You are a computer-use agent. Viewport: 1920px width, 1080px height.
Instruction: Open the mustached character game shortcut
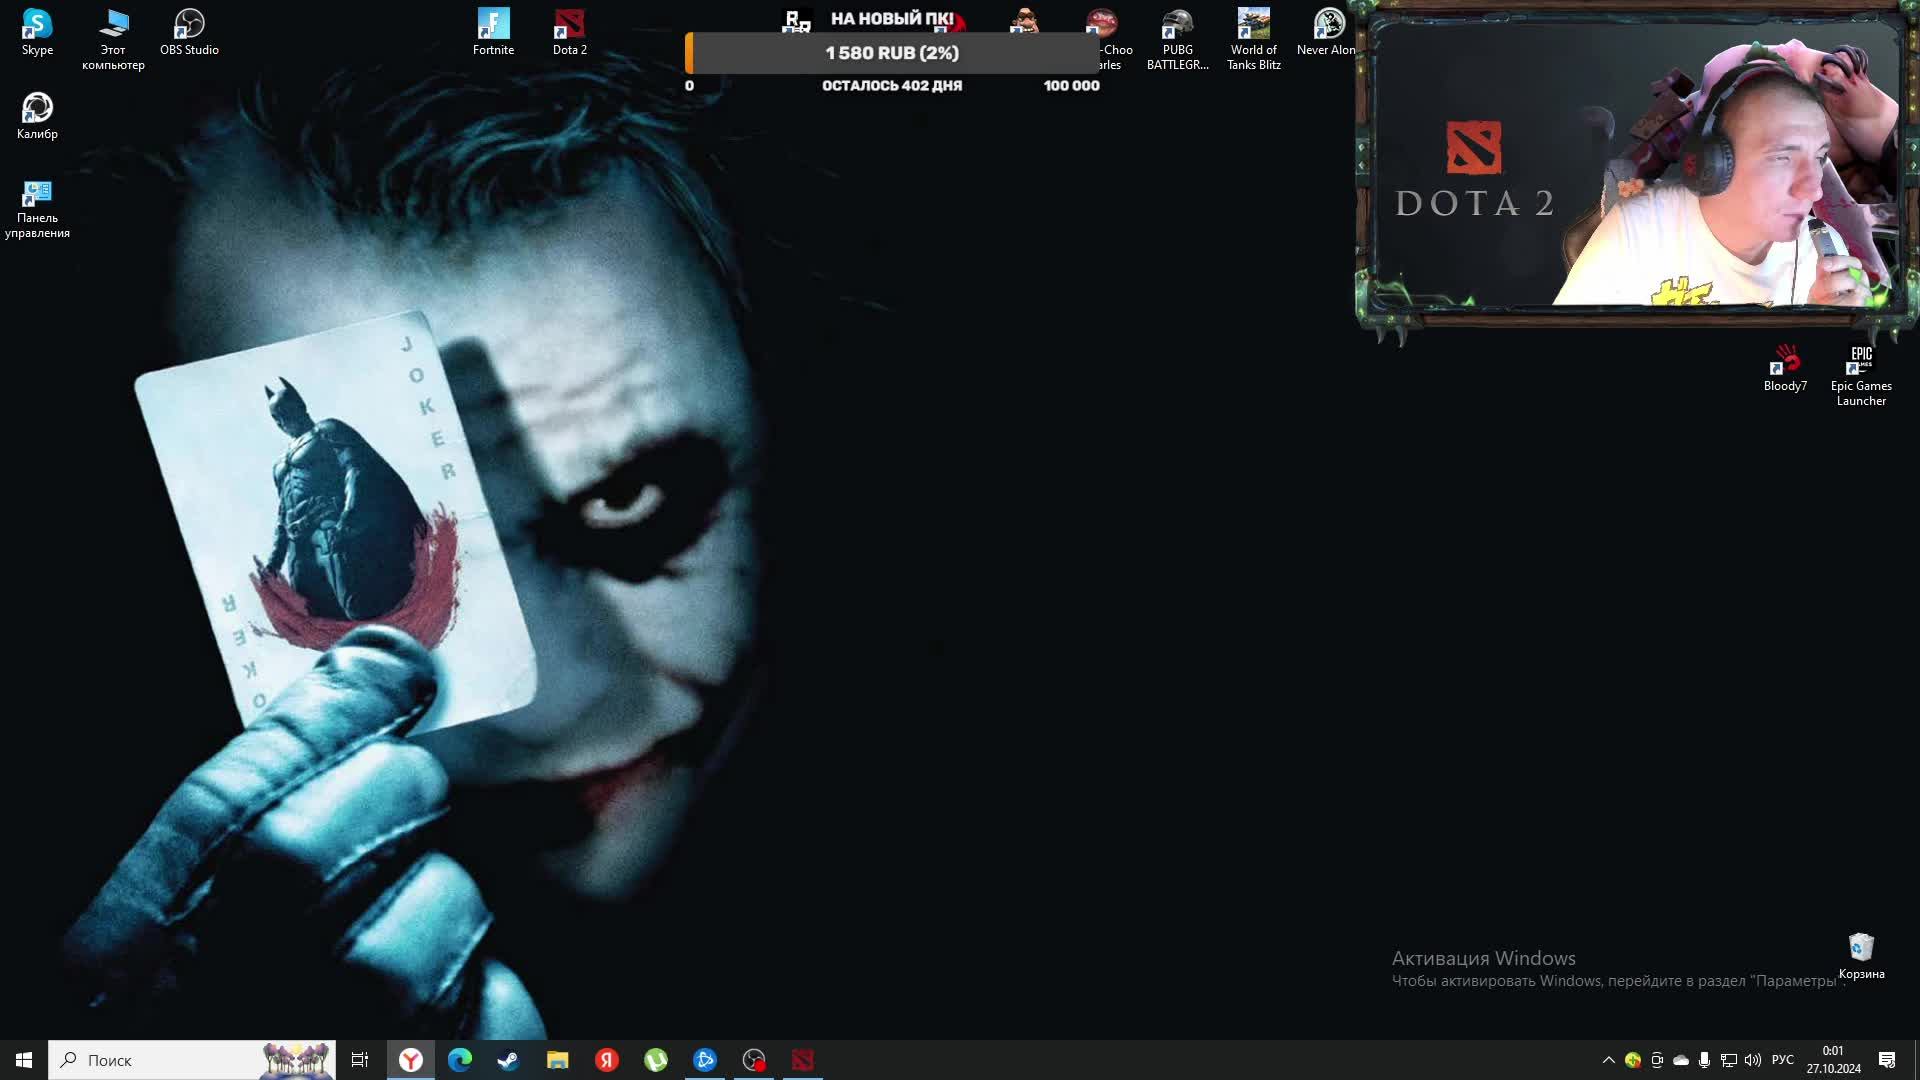1024,20
